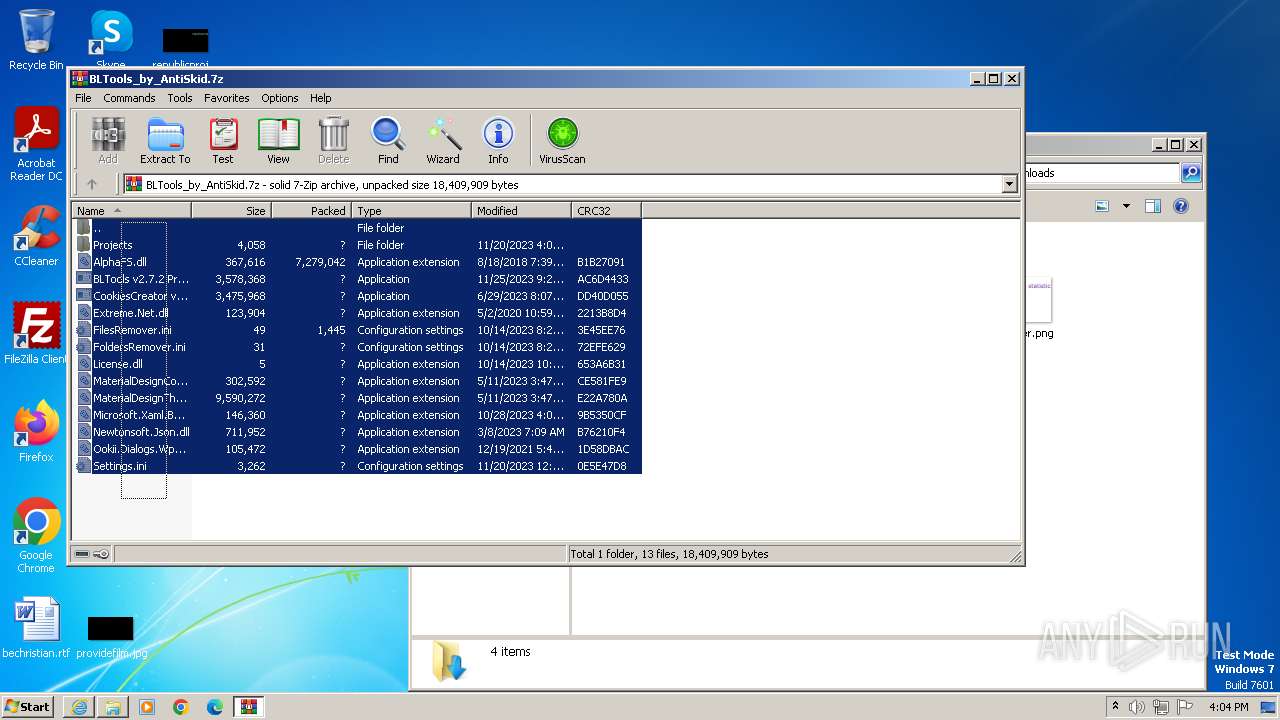
Task: Show archive Info icon
Action: click(498, 140)
